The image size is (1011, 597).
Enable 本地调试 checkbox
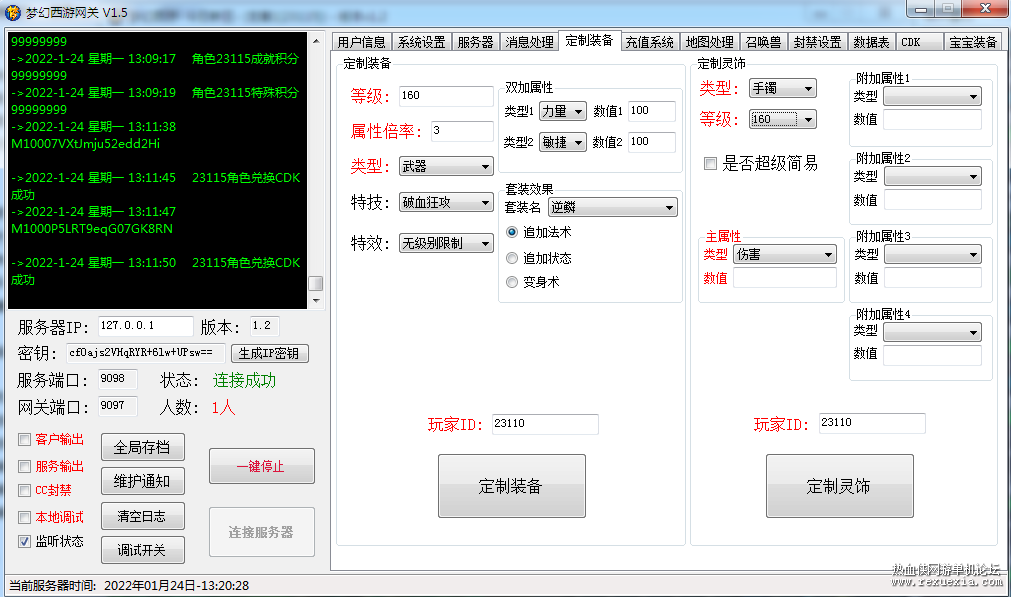(x=25, y=517)
